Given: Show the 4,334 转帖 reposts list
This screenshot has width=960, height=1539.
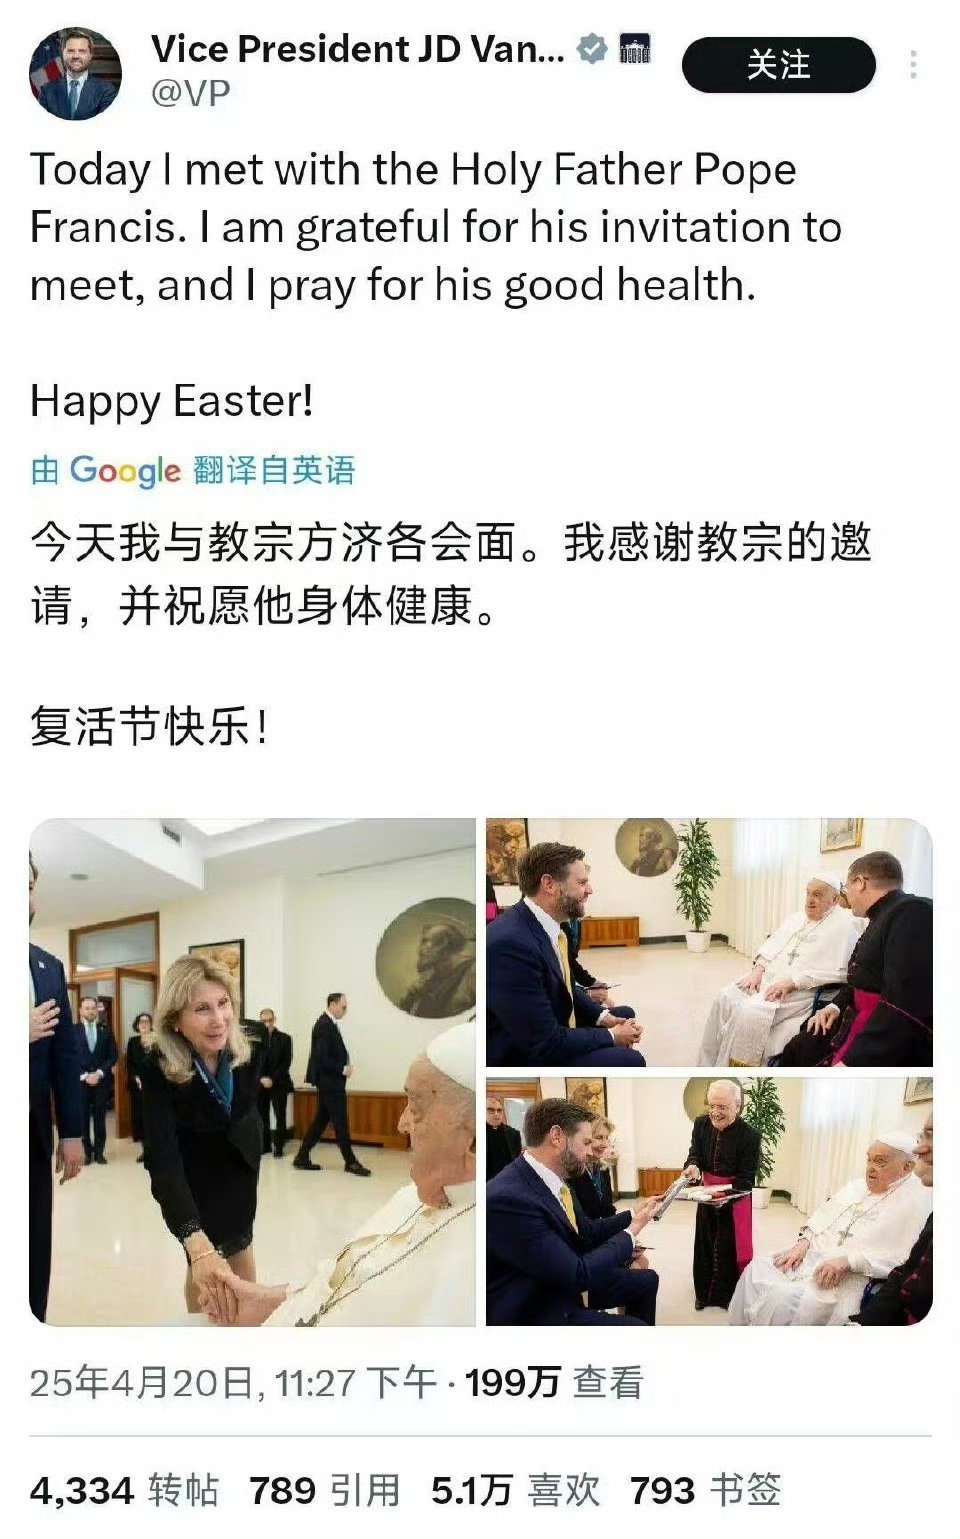Looking at the screenshot, I should [124, 1490].
